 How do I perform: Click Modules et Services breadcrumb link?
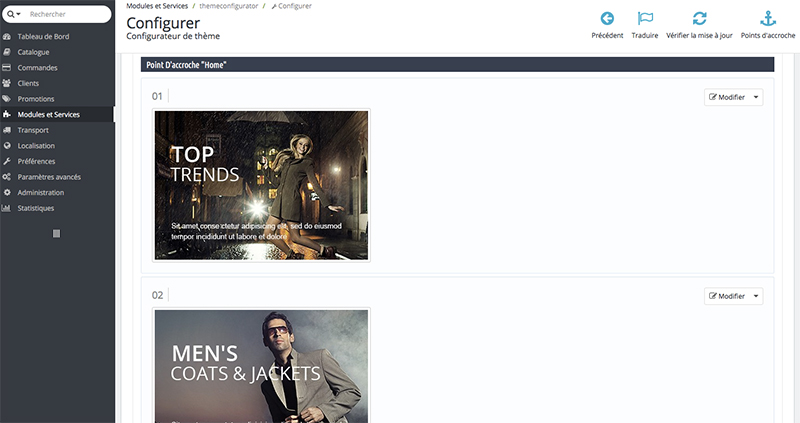157,6
